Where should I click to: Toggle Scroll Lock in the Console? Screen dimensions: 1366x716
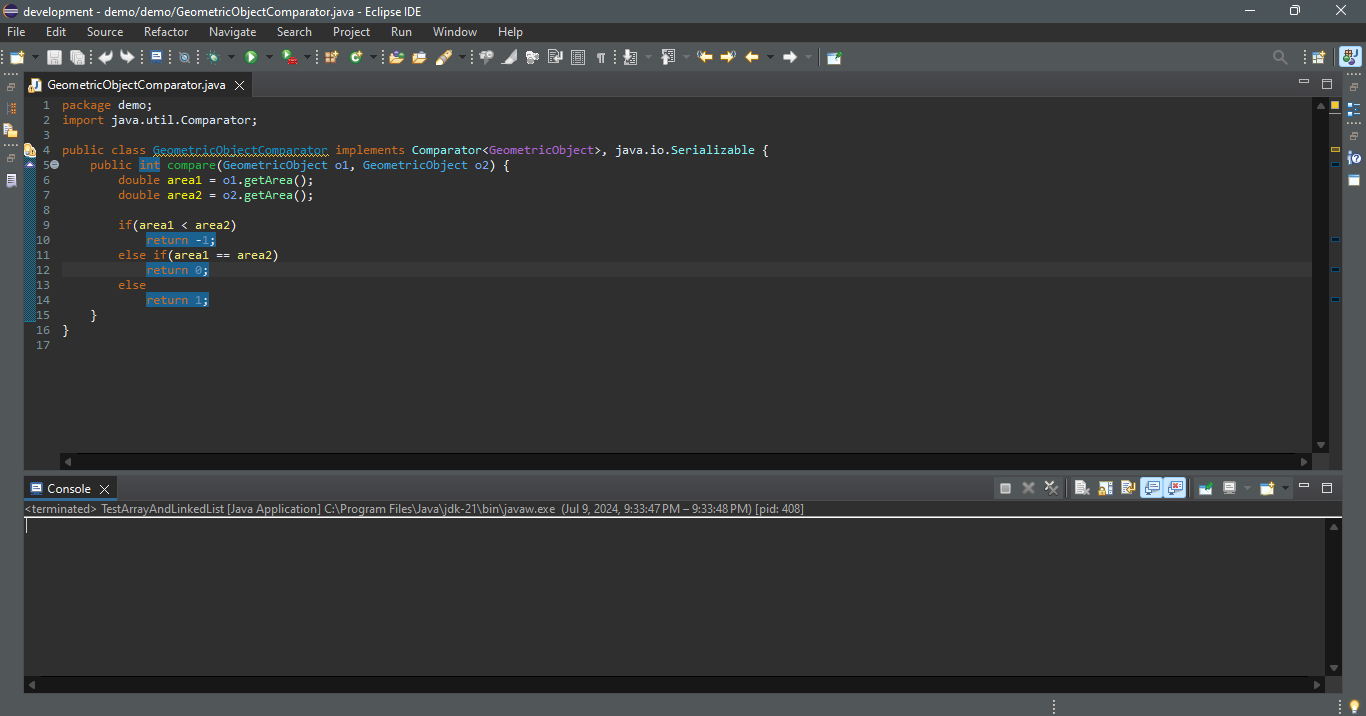pyautogui.click(x=1105, y=488)
